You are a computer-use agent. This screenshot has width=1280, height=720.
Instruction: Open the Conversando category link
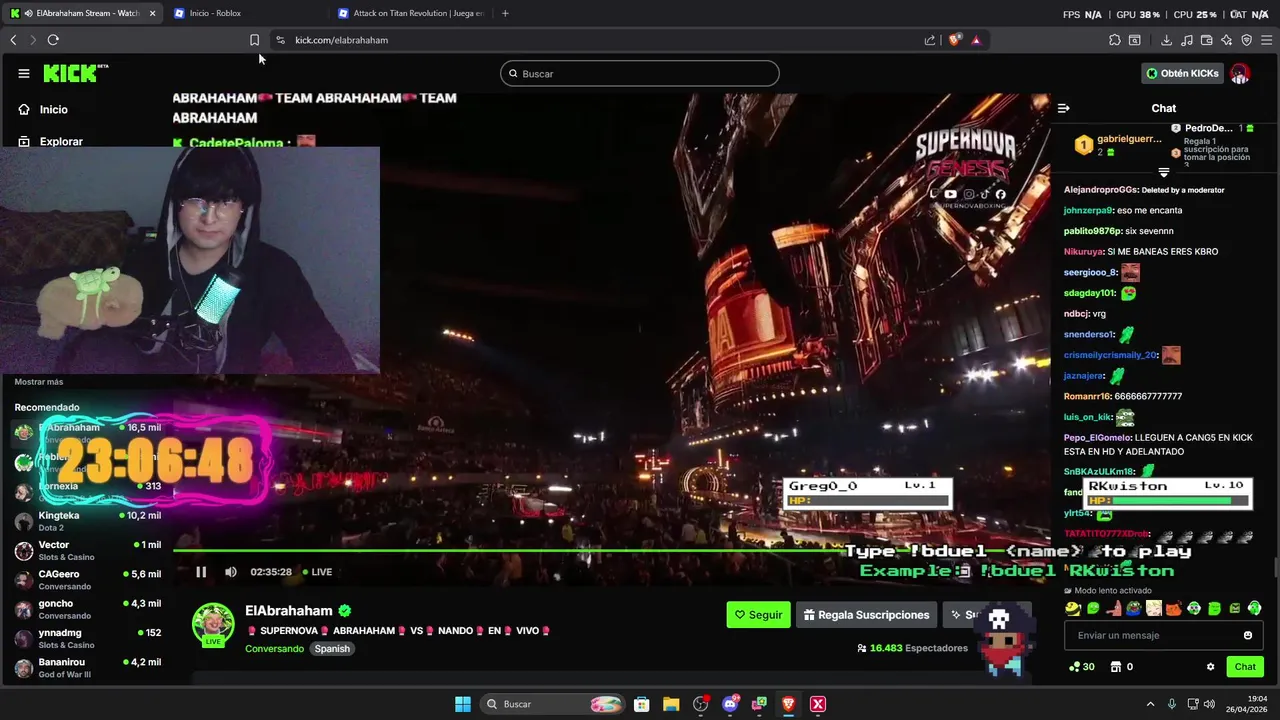274,649
